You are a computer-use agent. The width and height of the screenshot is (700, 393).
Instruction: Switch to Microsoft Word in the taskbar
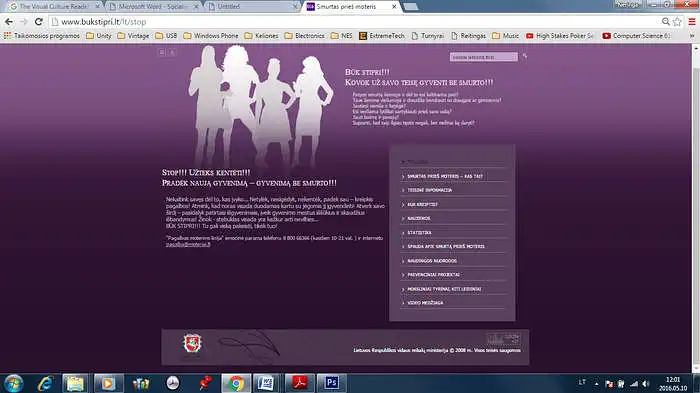(267, 383)
